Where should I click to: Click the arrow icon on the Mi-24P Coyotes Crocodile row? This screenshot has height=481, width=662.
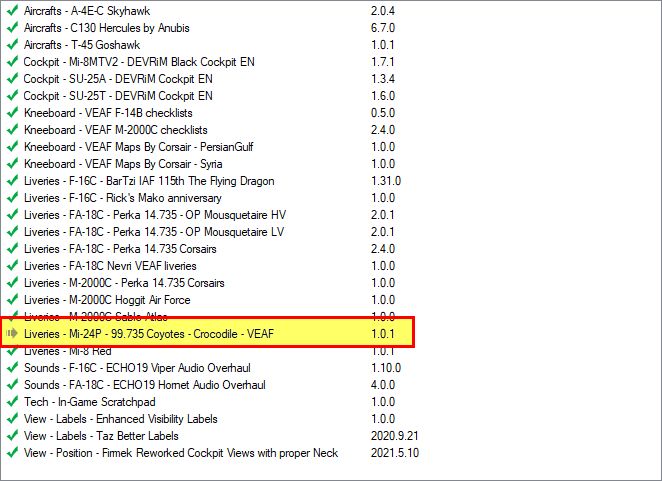(x=12, y=333)
